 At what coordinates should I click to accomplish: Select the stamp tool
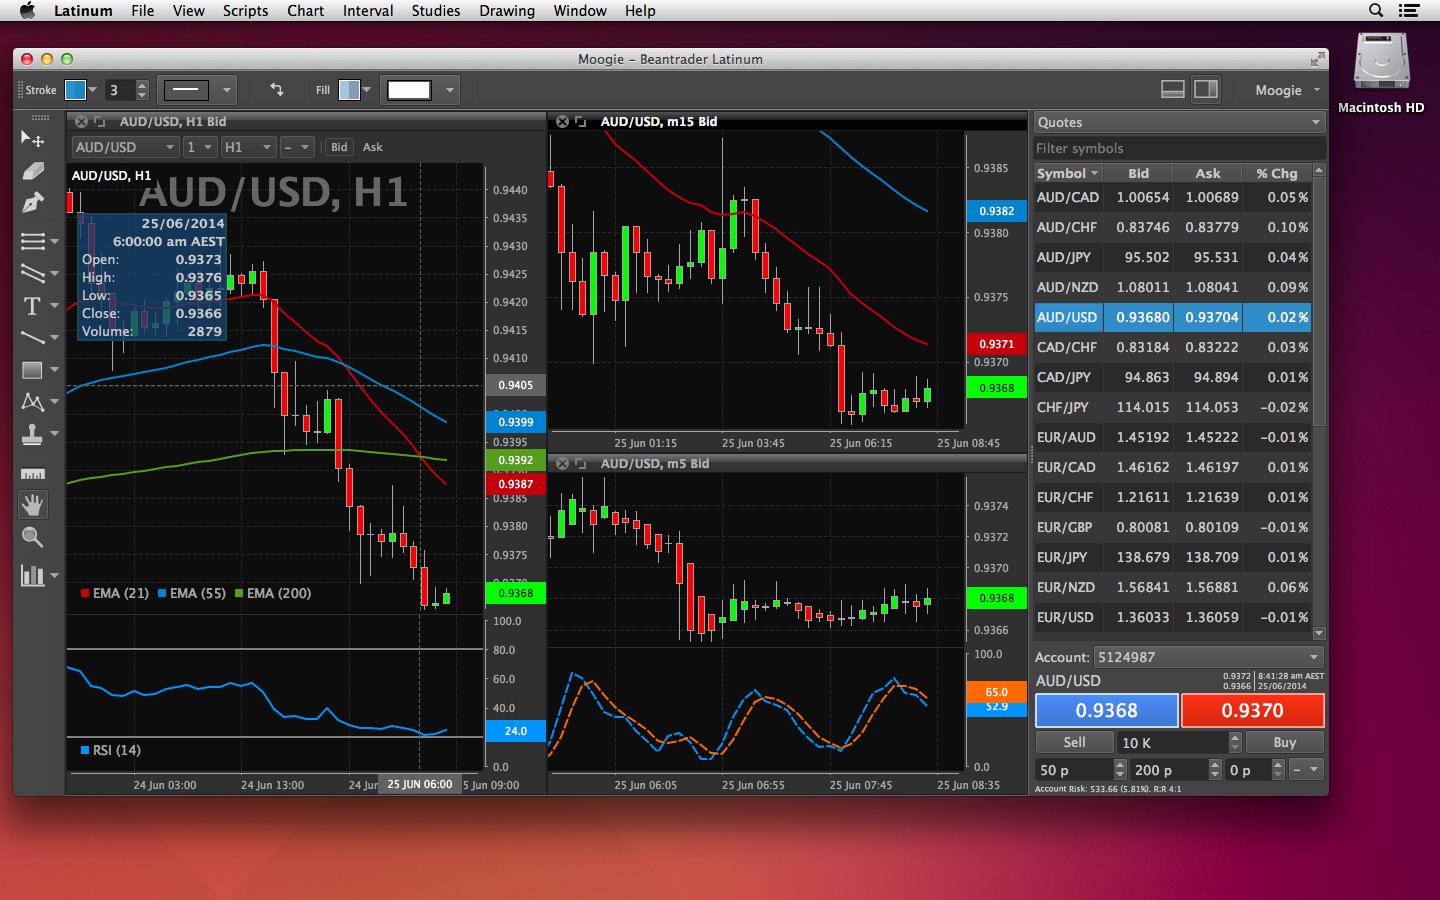[x=32, y=434]
